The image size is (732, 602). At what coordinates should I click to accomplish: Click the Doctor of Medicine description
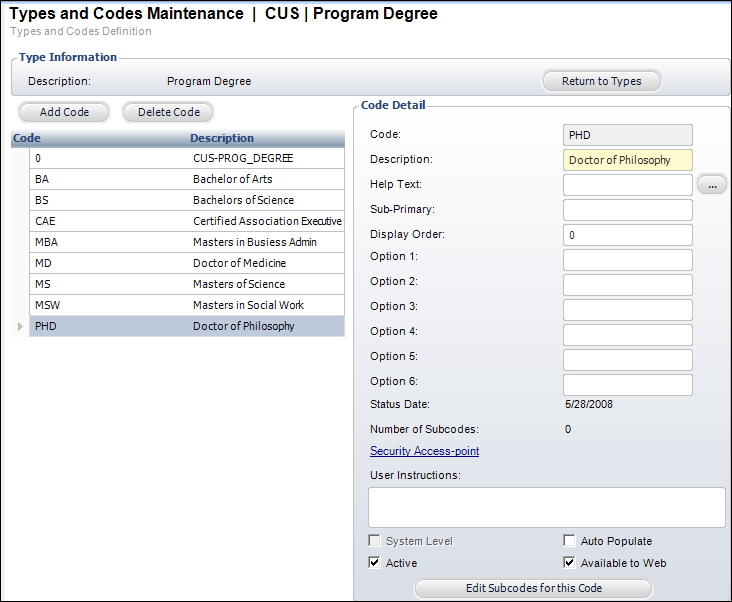(267, 263)
